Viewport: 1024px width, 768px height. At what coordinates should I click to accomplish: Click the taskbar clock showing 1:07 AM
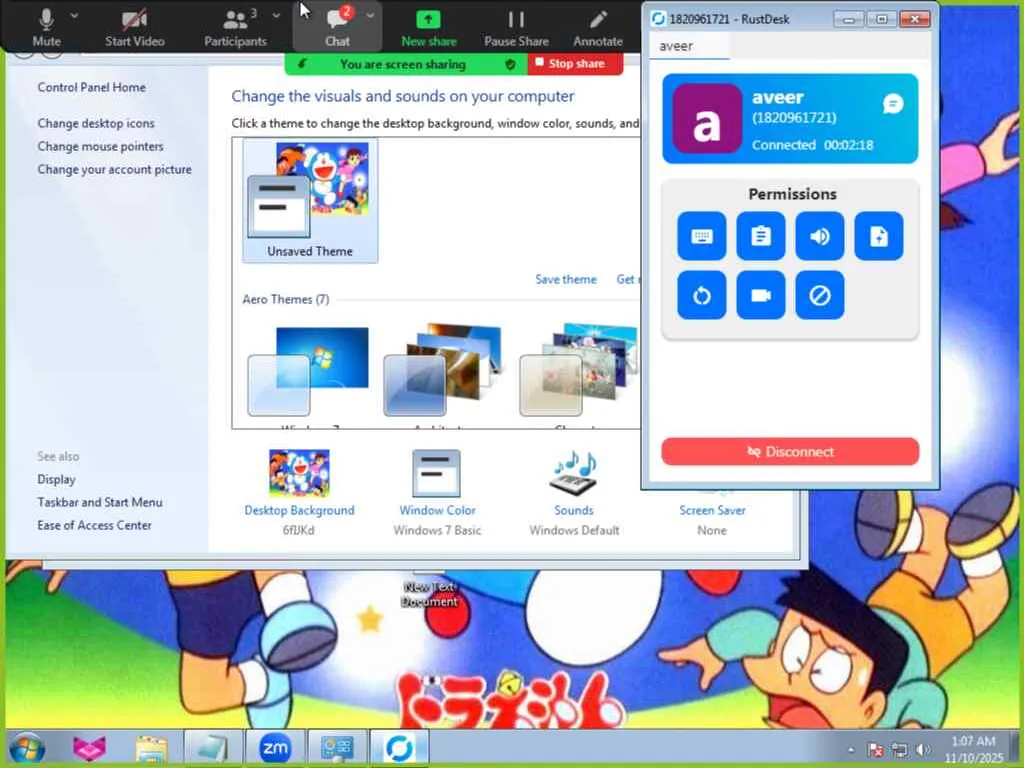[973, 749]
